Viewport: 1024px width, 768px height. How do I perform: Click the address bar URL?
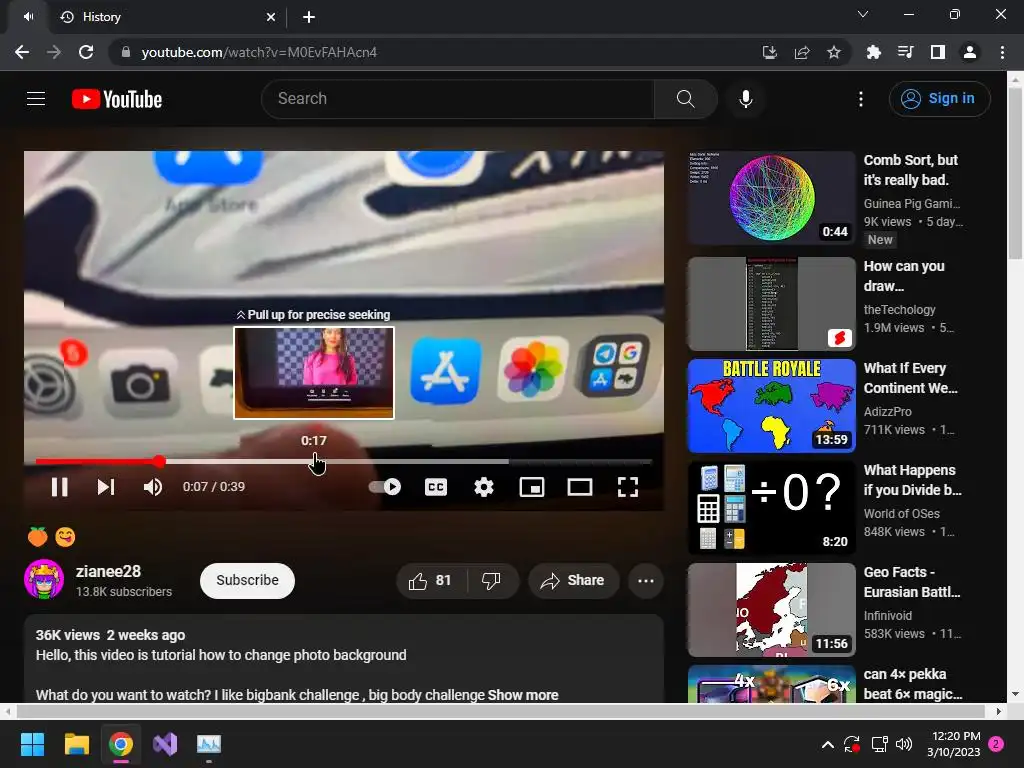pos(259,52)
